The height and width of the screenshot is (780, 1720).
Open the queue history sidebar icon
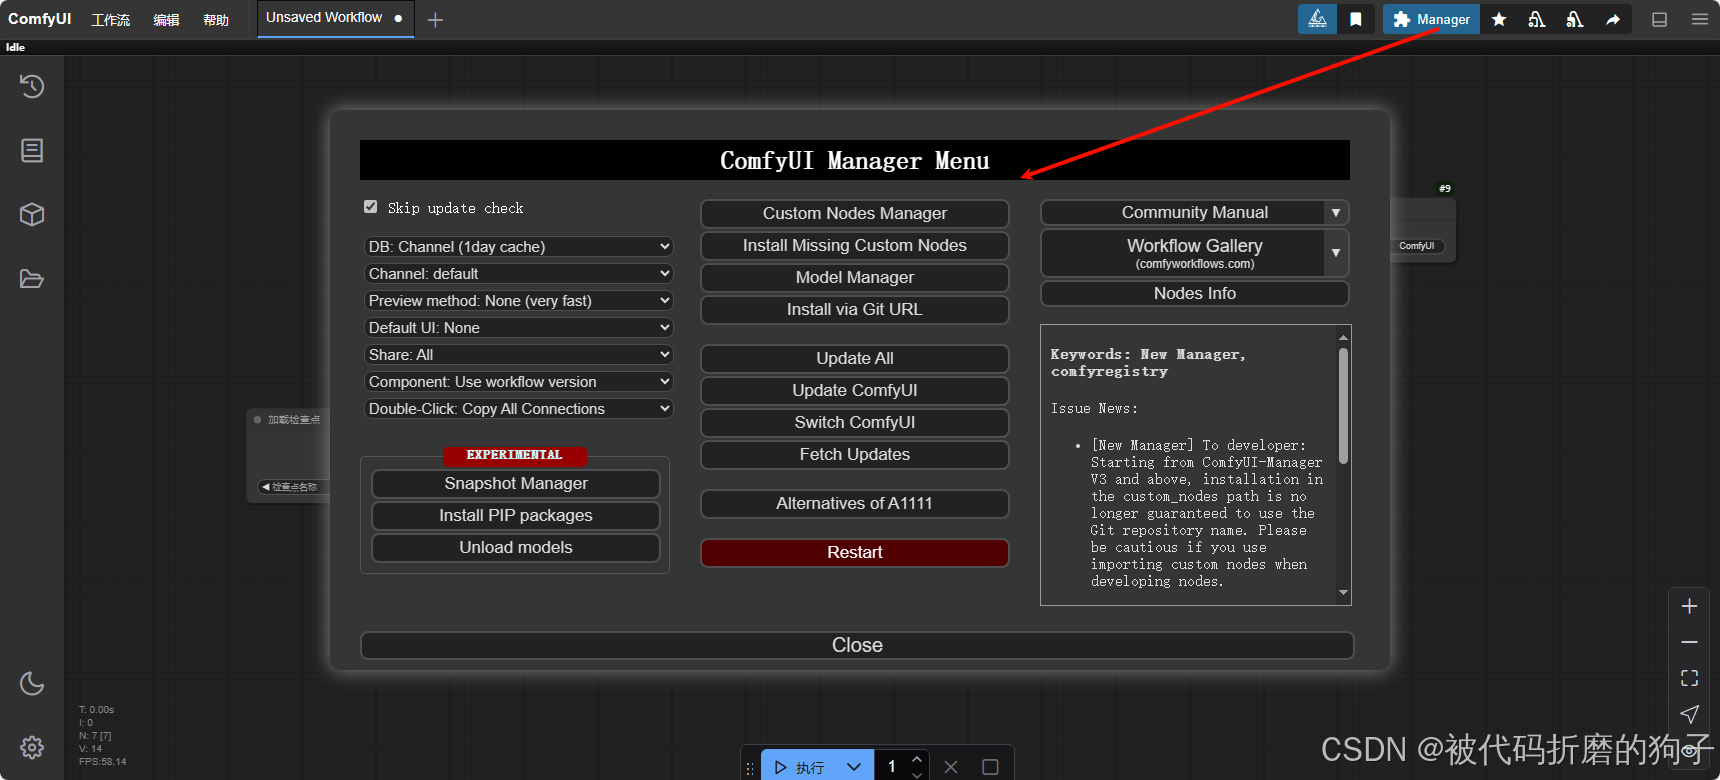pos(32,86)
